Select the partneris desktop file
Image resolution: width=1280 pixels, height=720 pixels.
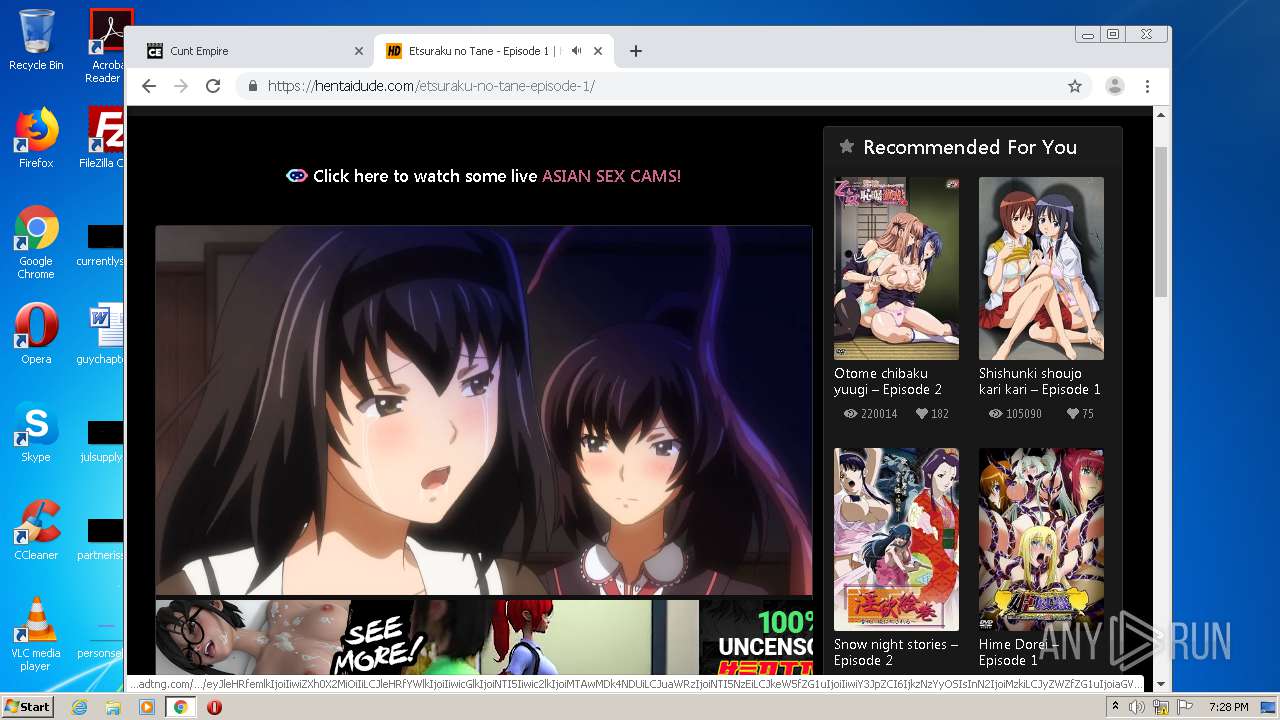coord(103,540)
